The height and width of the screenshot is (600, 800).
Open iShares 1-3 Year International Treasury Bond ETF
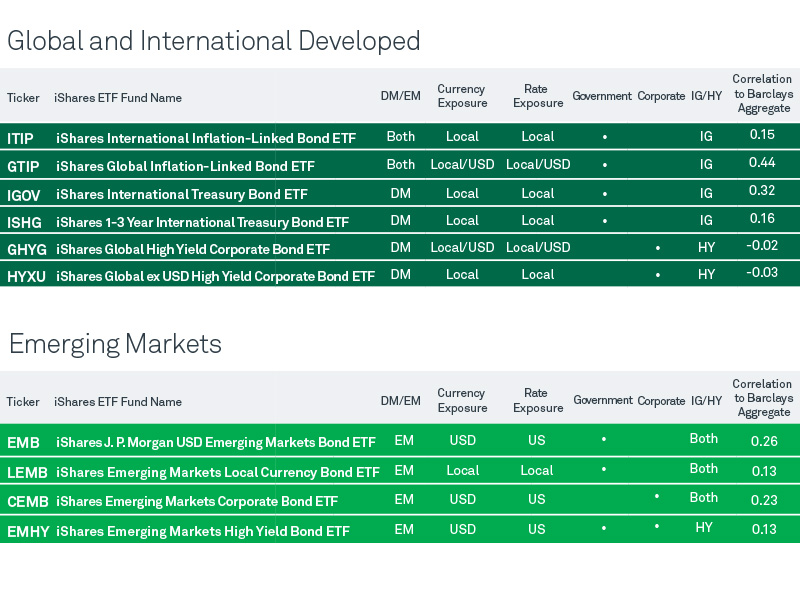202,222
